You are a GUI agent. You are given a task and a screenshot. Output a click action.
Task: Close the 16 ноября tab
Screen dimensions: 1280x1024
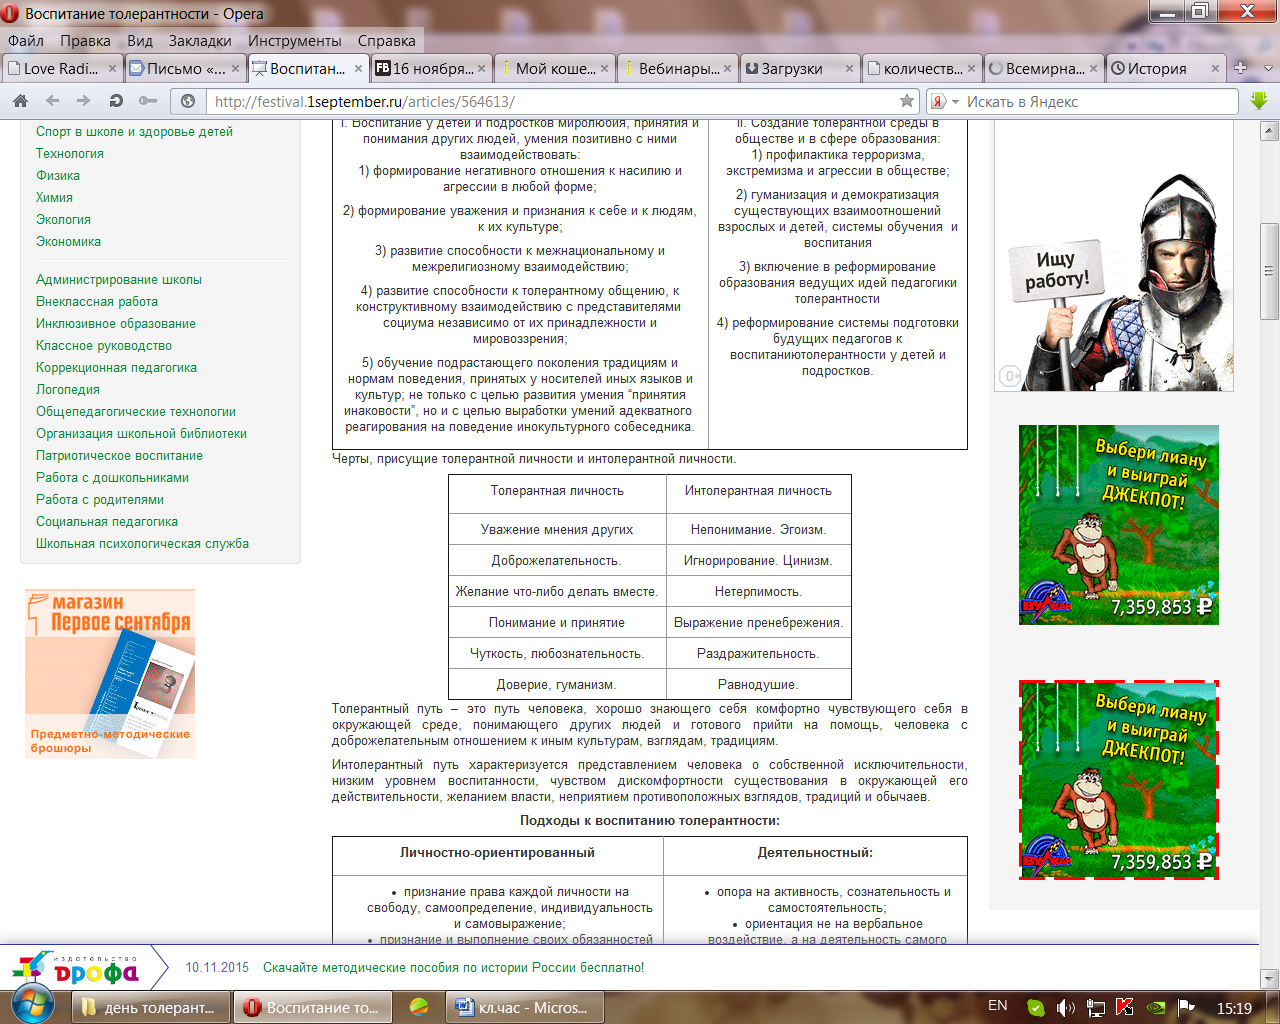click(x=481, y=68)
